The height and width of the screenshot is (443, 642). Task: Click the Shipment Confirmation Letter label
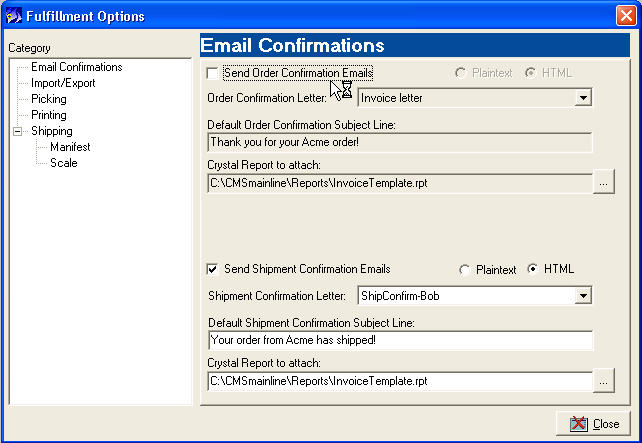point(277,296)
